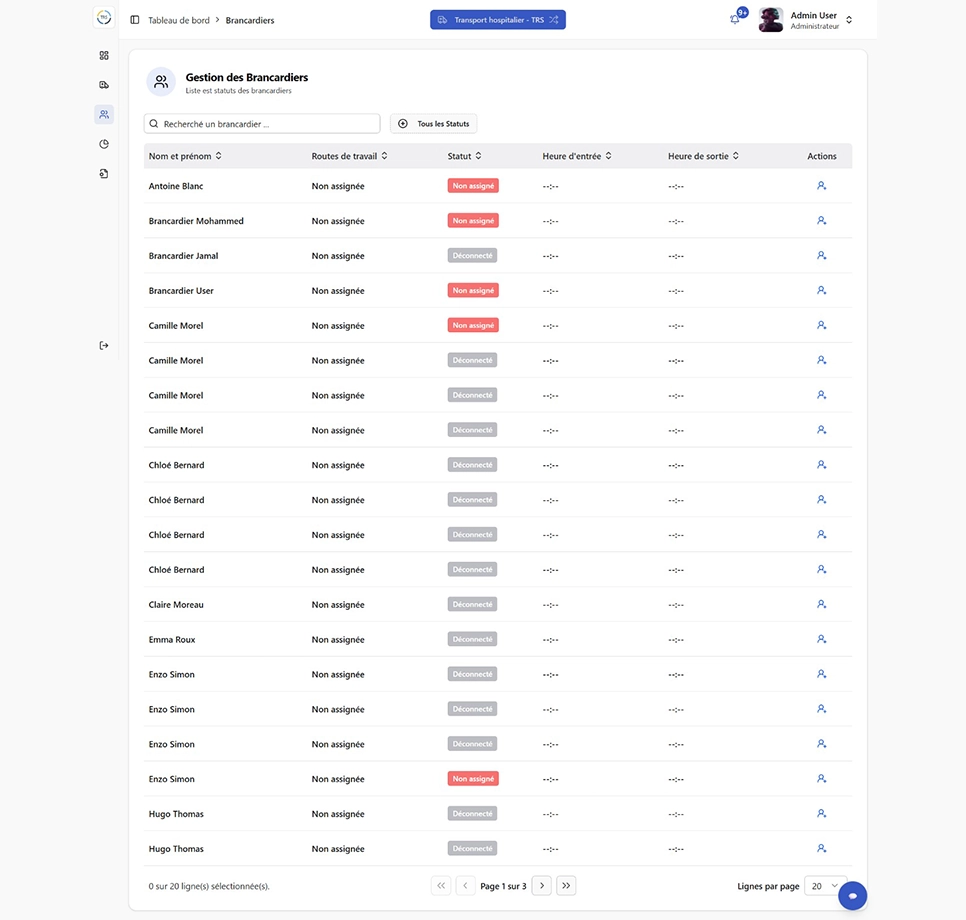Open the ambulance transport icon in sidebar

(x=104, y=85)
